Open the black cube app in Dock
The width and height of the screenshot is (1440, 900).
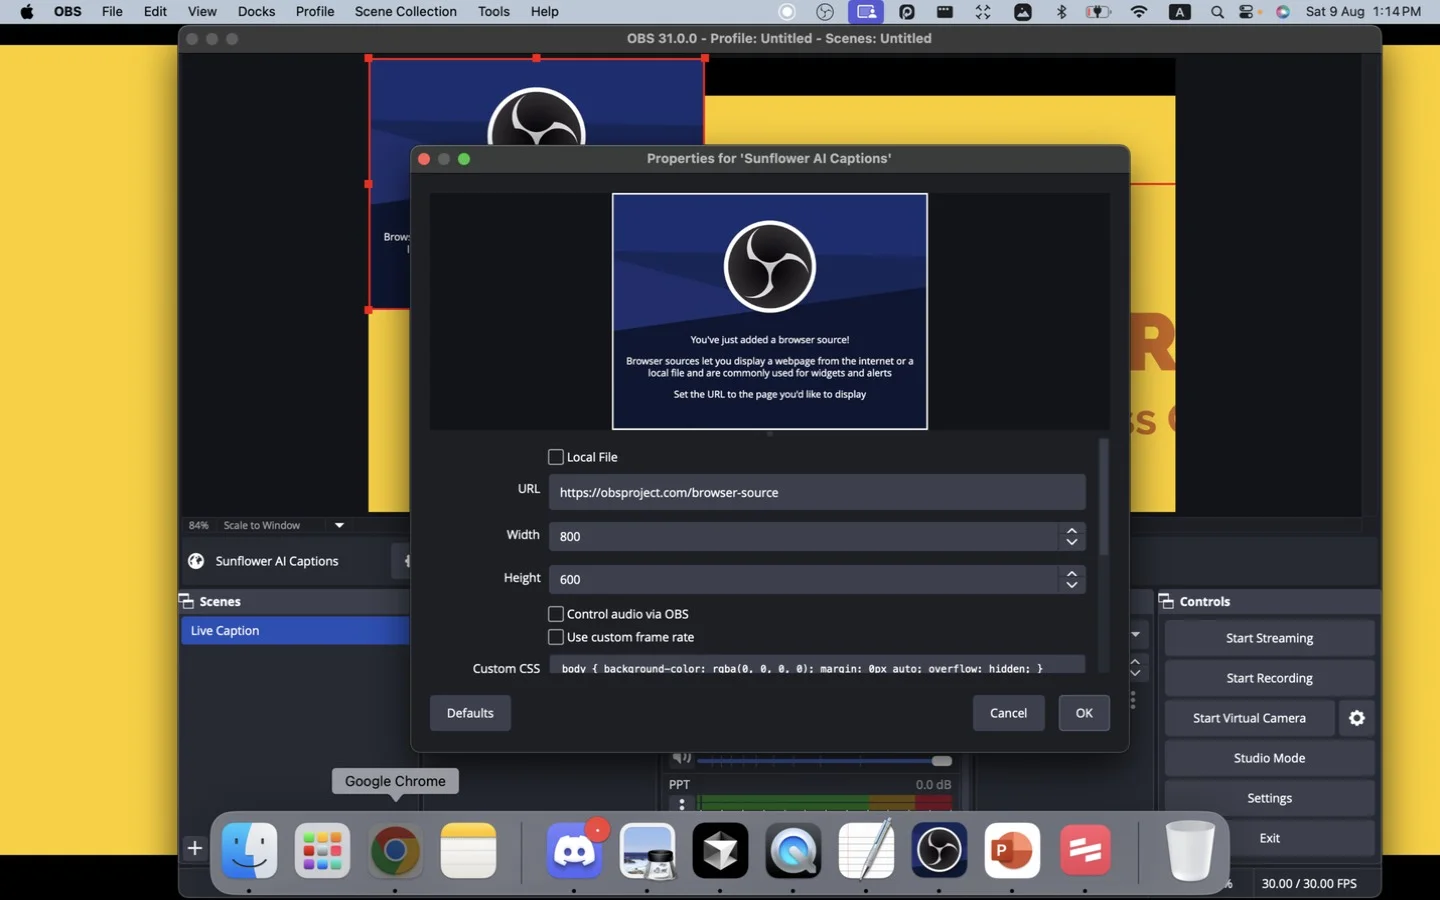[x=720, y=851]
